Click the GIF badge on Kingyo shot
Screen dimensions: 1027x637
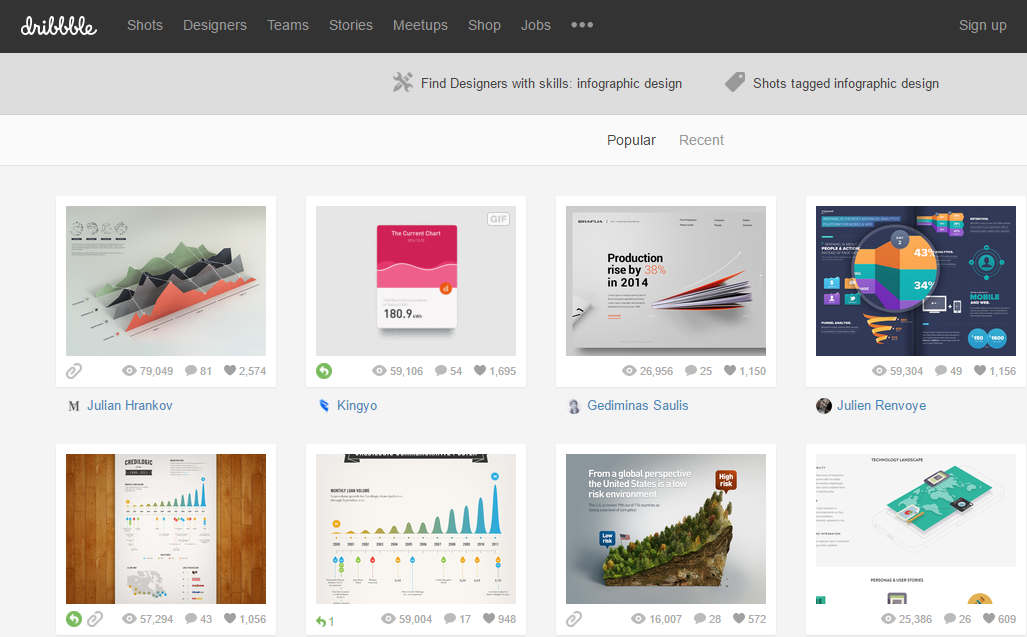(498, 219)
